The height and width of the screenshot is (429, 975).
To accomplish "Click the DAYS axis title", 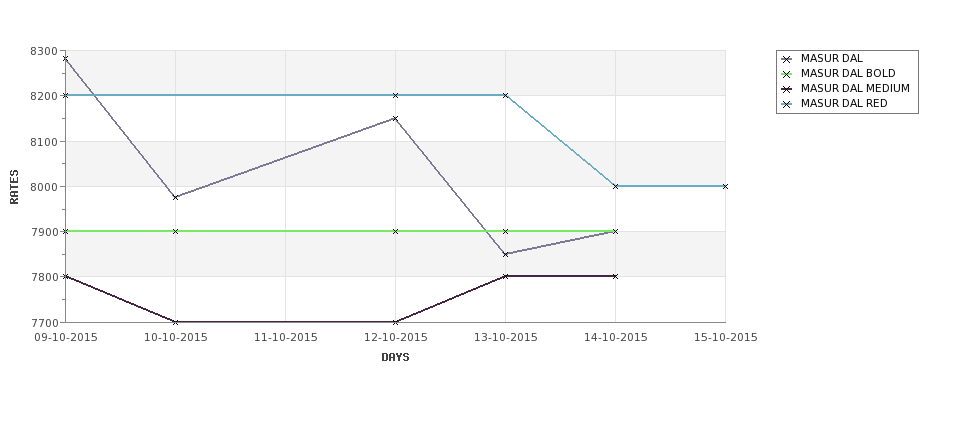I will [395, 357].
